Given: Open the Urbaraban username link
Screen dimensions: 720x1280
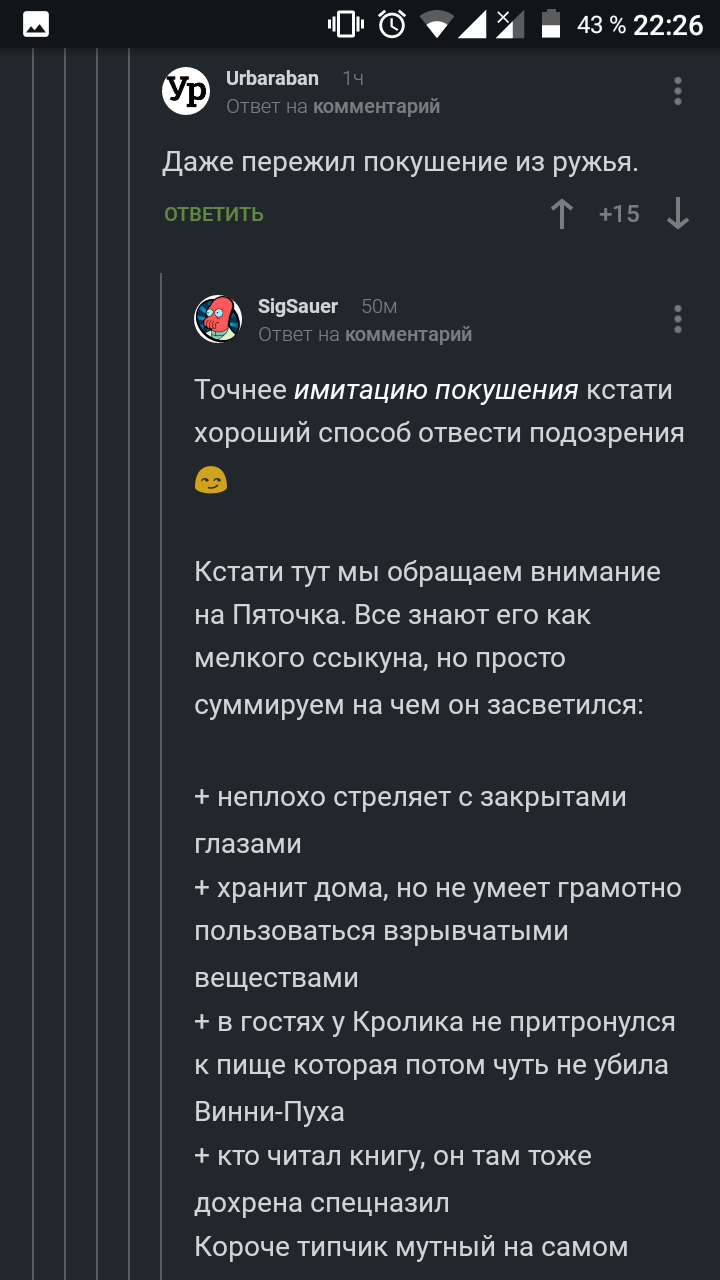Looking at the screenshot, I should point(272,78).
